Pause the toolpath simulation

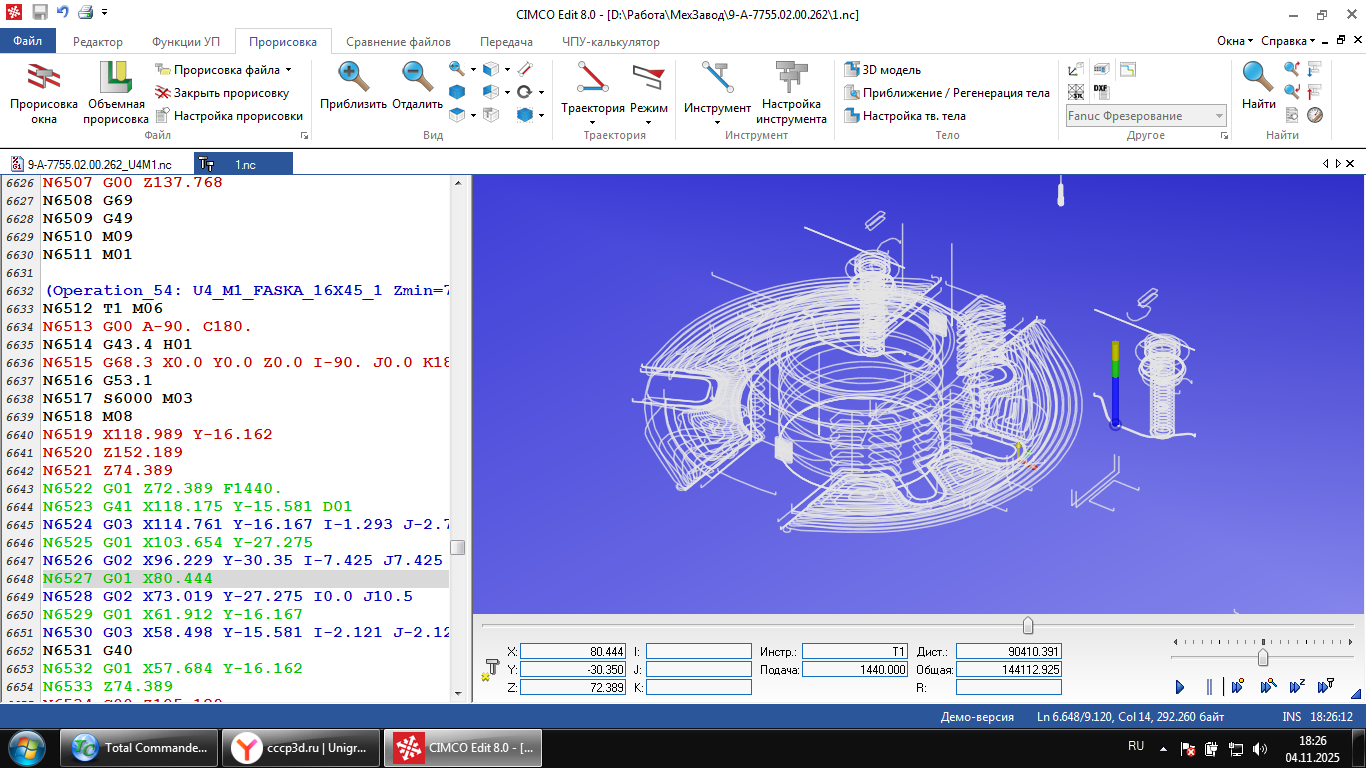click(x=1208, y=687)
